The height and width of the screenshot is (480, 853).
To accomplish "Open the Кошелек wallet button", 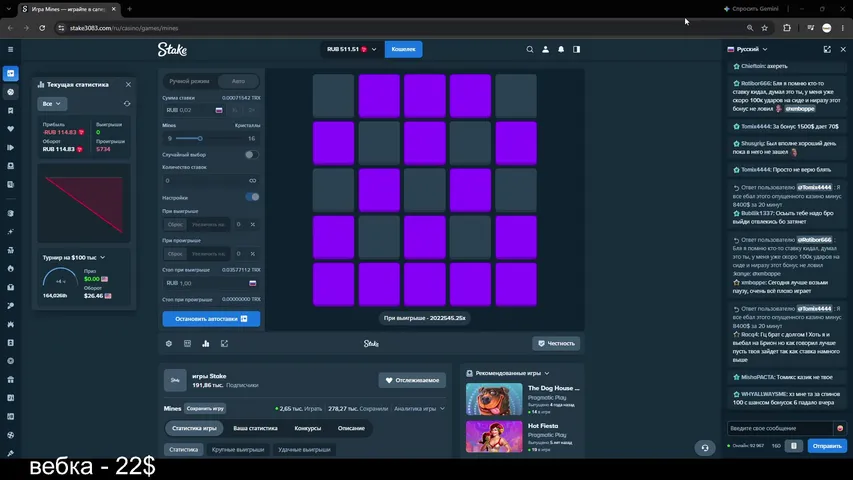I will (403, 49).
